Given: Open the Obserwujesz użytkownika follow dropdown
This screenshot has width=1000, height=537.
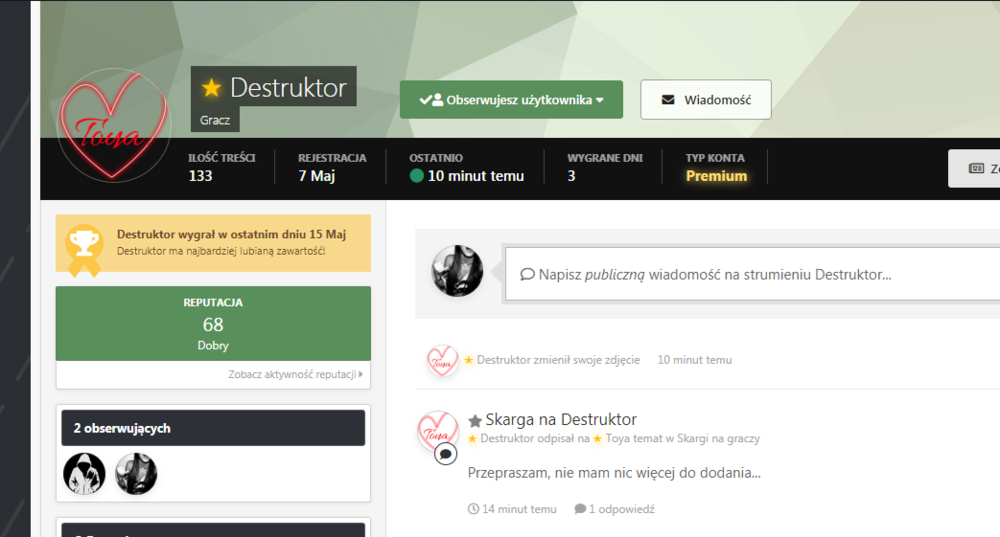Looking at the screenshot, I should [511, 99].
